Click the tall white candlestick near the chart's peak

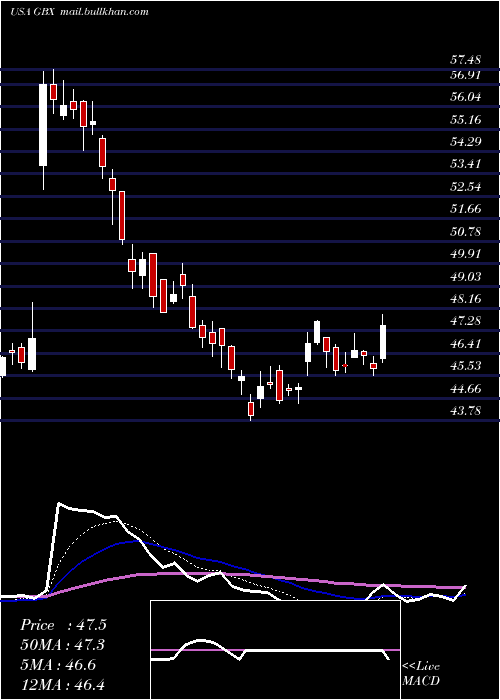point(43,125)
